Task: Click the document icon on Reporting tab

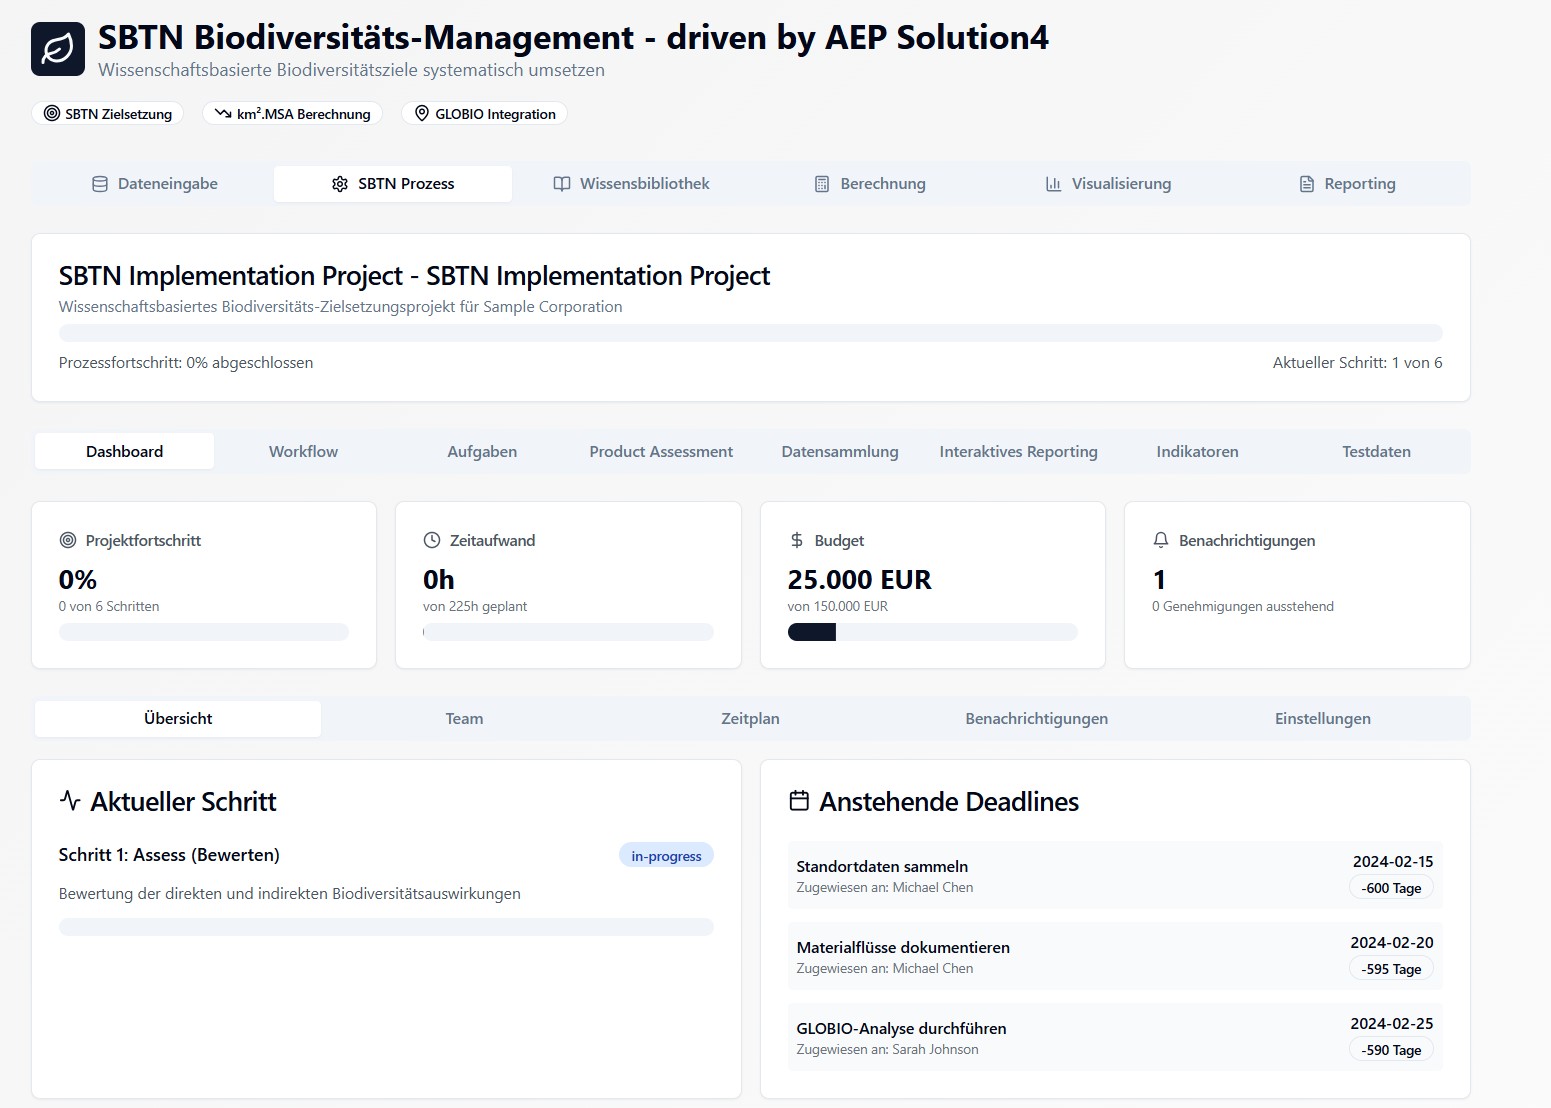Action: coord(1307,184)
